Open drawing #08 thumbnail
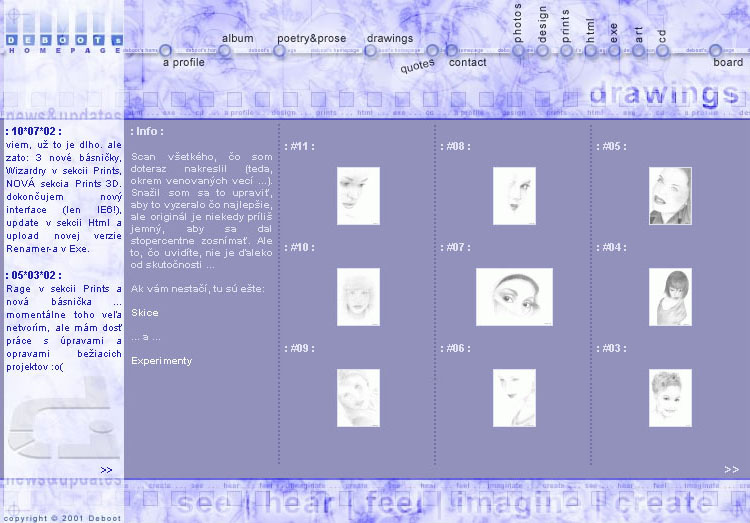This screenshot has width=750, height=523. [514, 195]
